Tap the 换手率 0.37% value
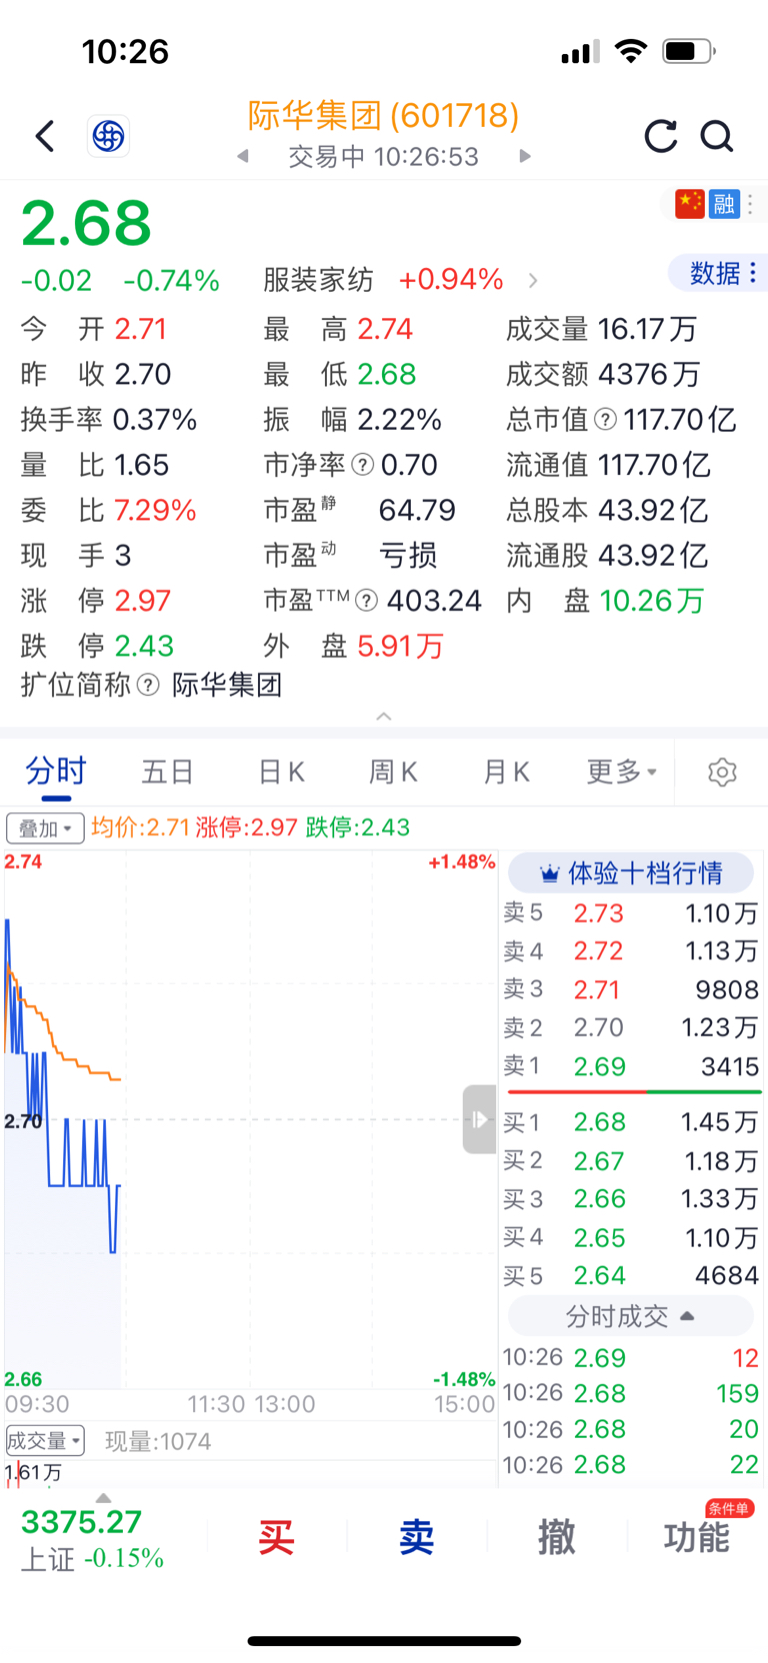This screenshot has width=768, height=1663. [155, 420]
